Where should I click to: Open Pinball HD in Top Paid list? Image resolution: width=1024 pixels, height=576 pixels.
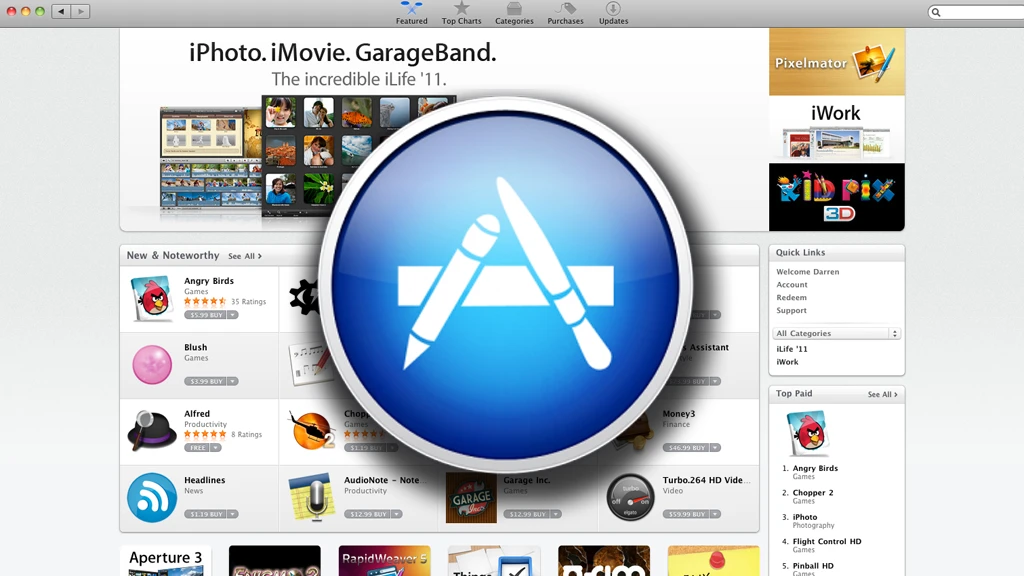coord(813,566)
